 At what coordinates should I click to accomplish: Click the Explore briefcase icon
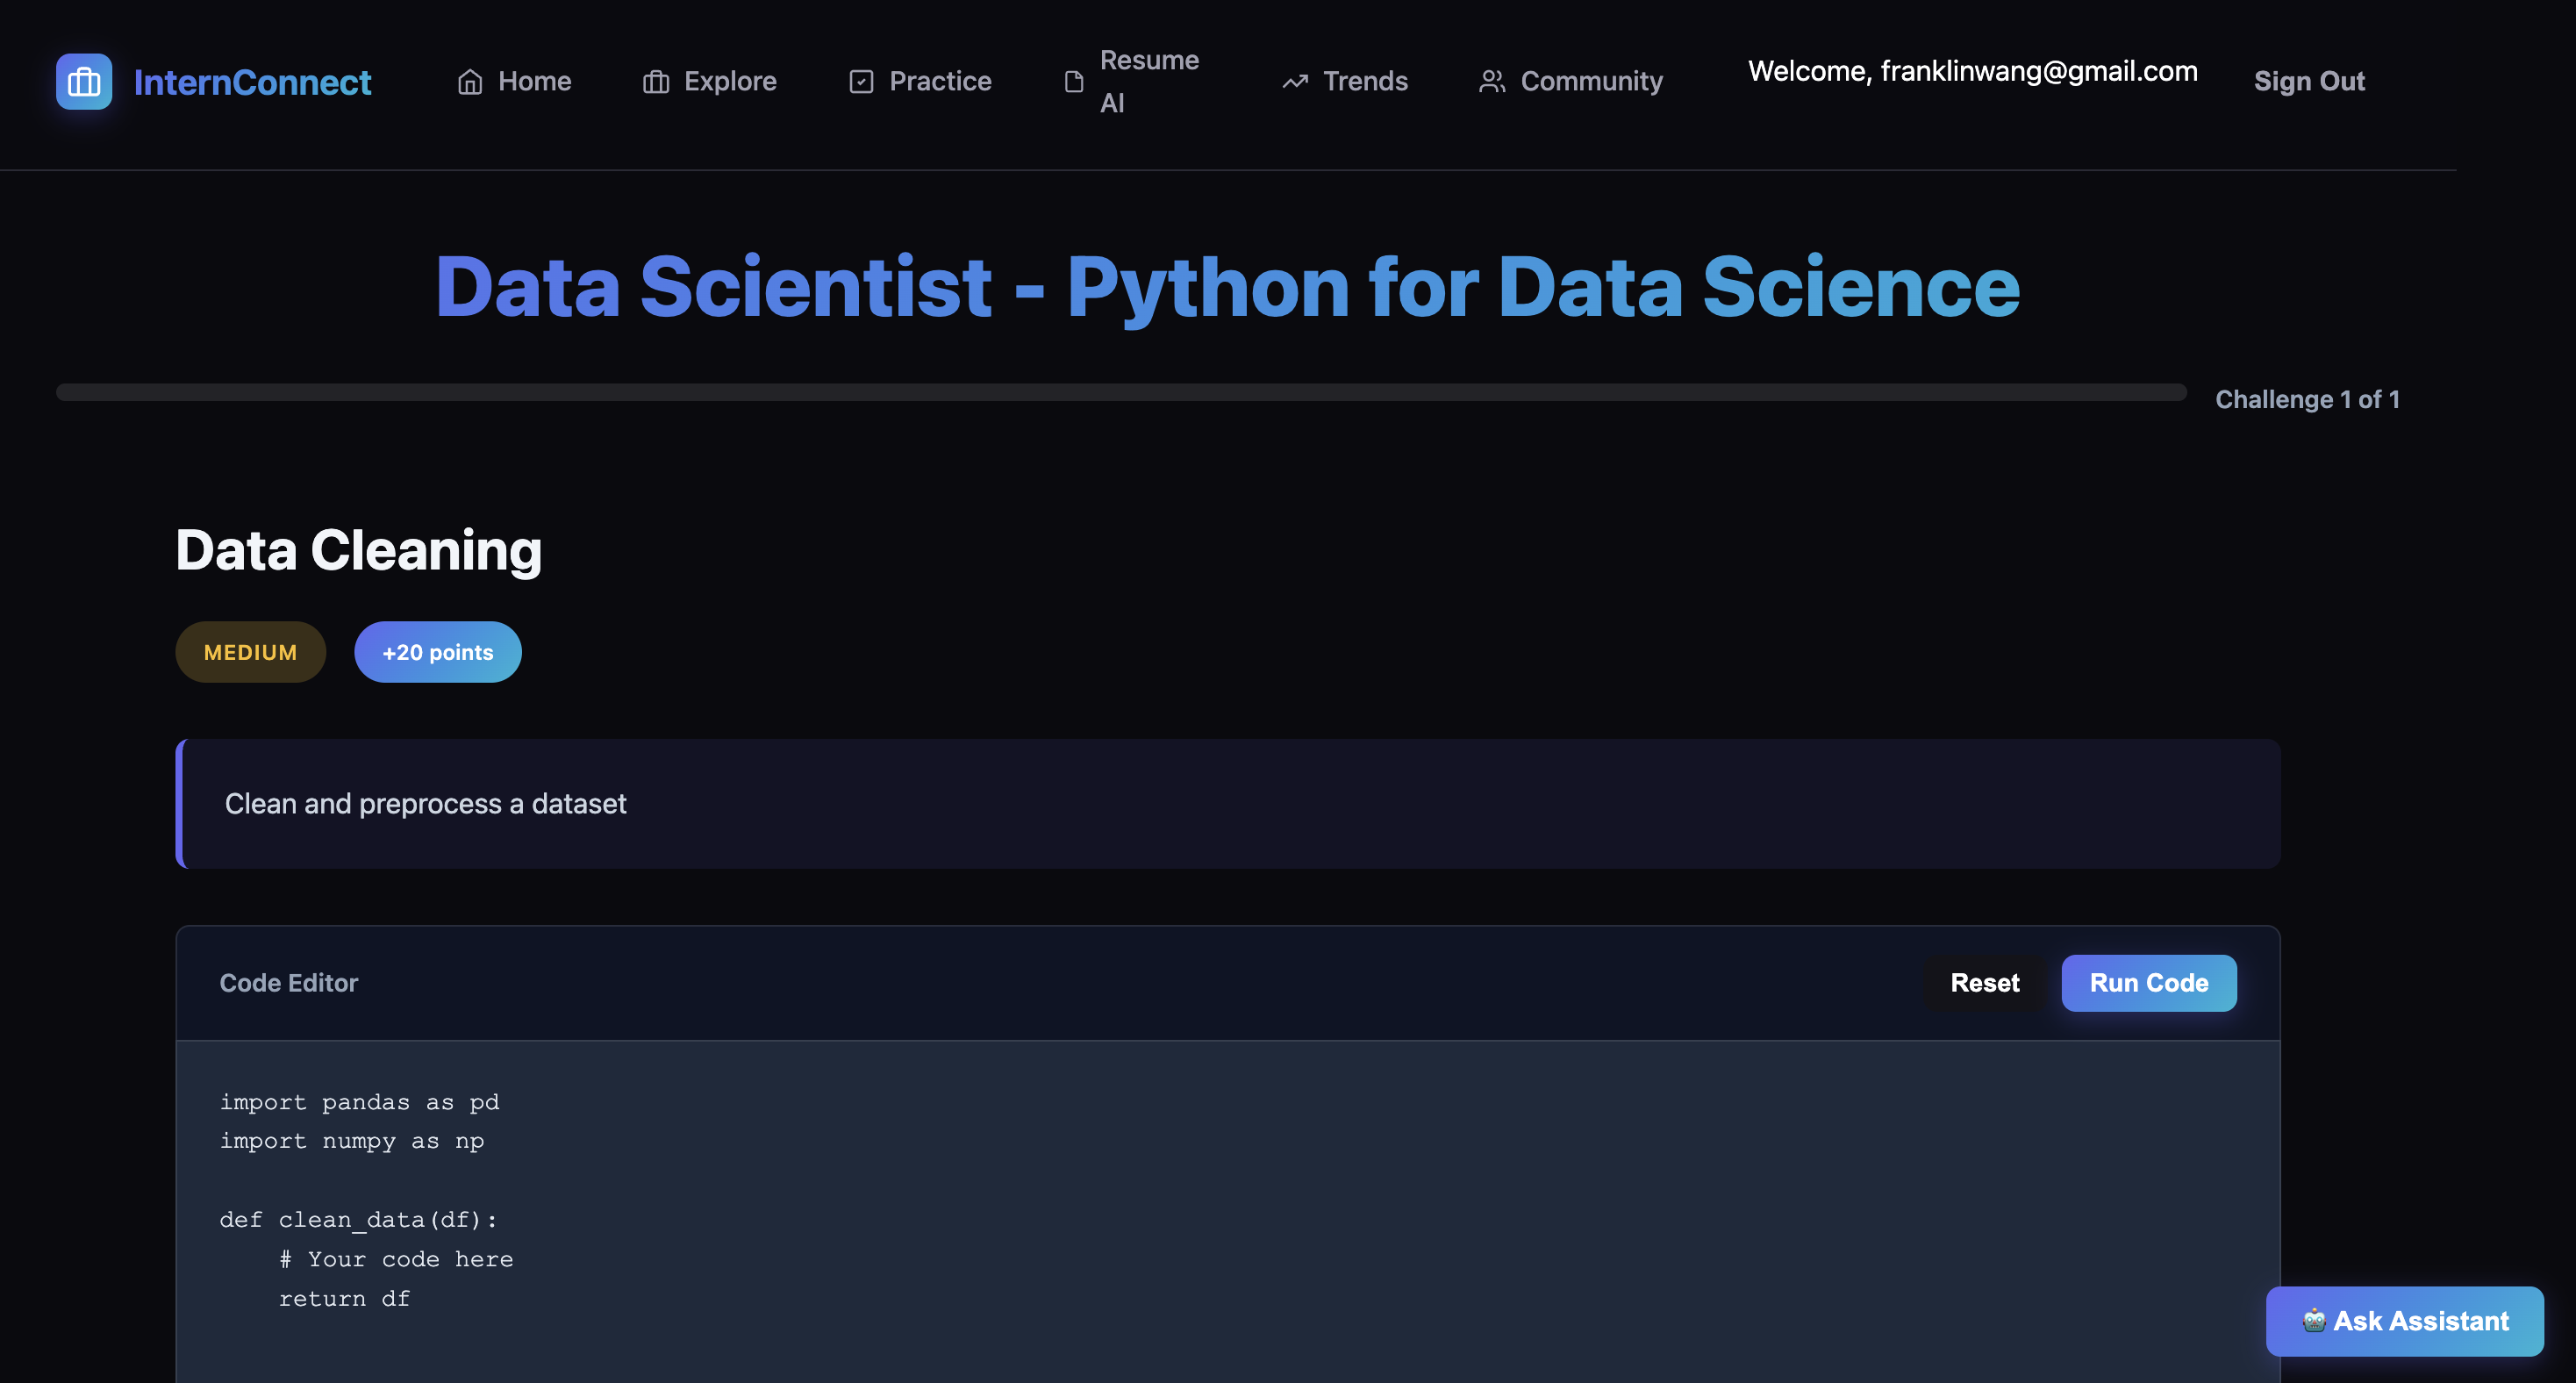tap(656, 81)
